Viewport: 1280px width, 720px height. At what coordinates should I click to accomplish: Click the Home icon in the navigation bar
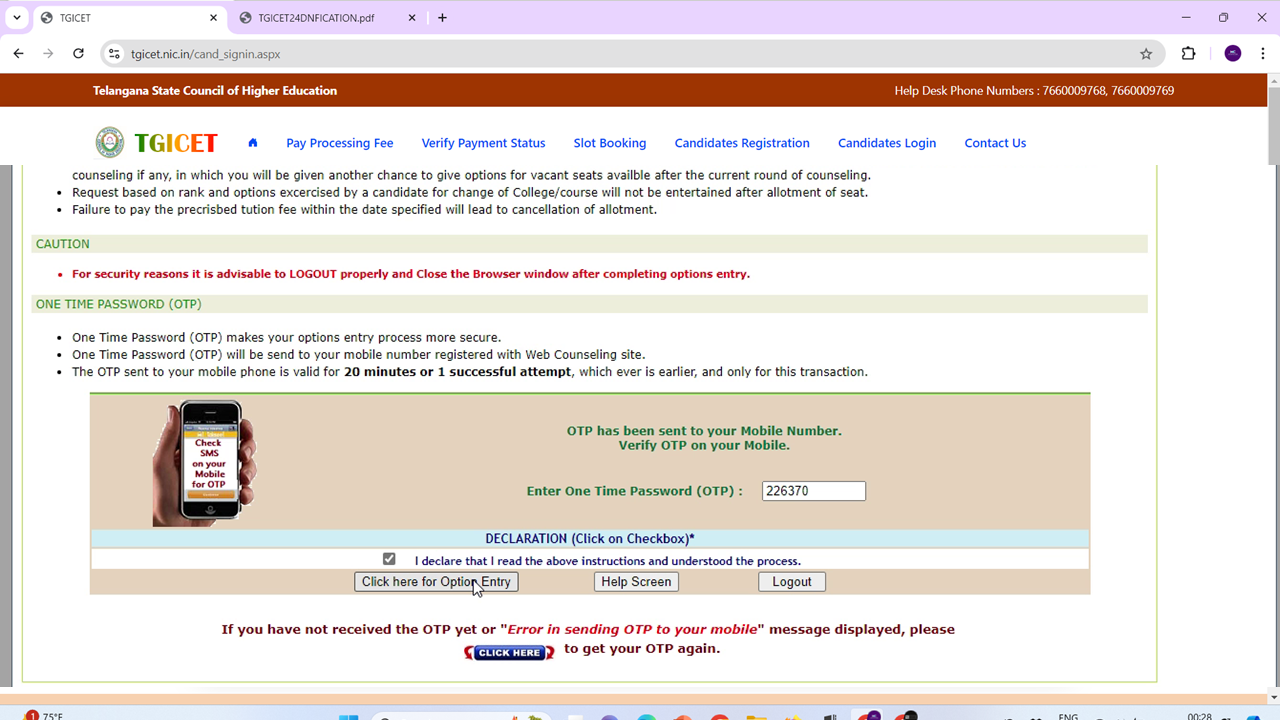pos(252,143)
